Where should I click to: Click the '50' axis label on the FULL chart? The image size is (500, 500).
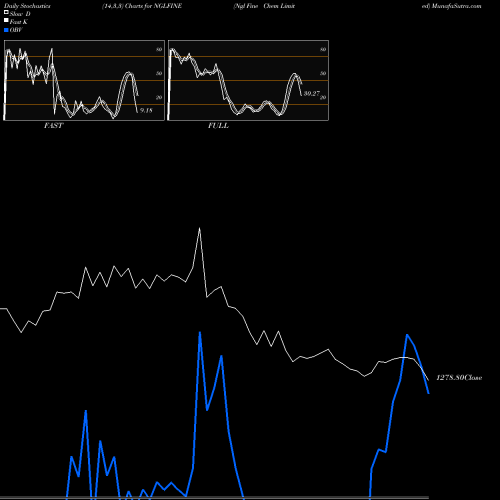(323, 73)
